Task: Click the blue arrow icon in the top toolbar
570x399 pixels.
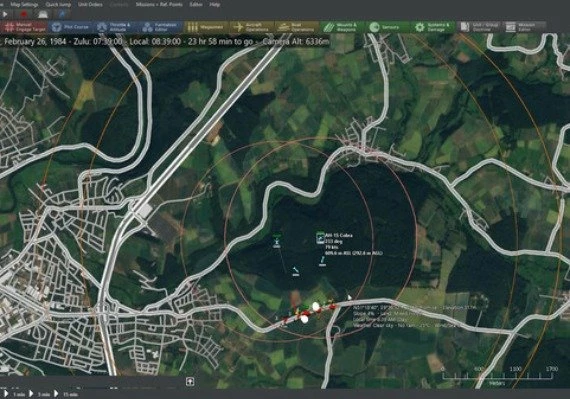Action: tap(62, 15)
